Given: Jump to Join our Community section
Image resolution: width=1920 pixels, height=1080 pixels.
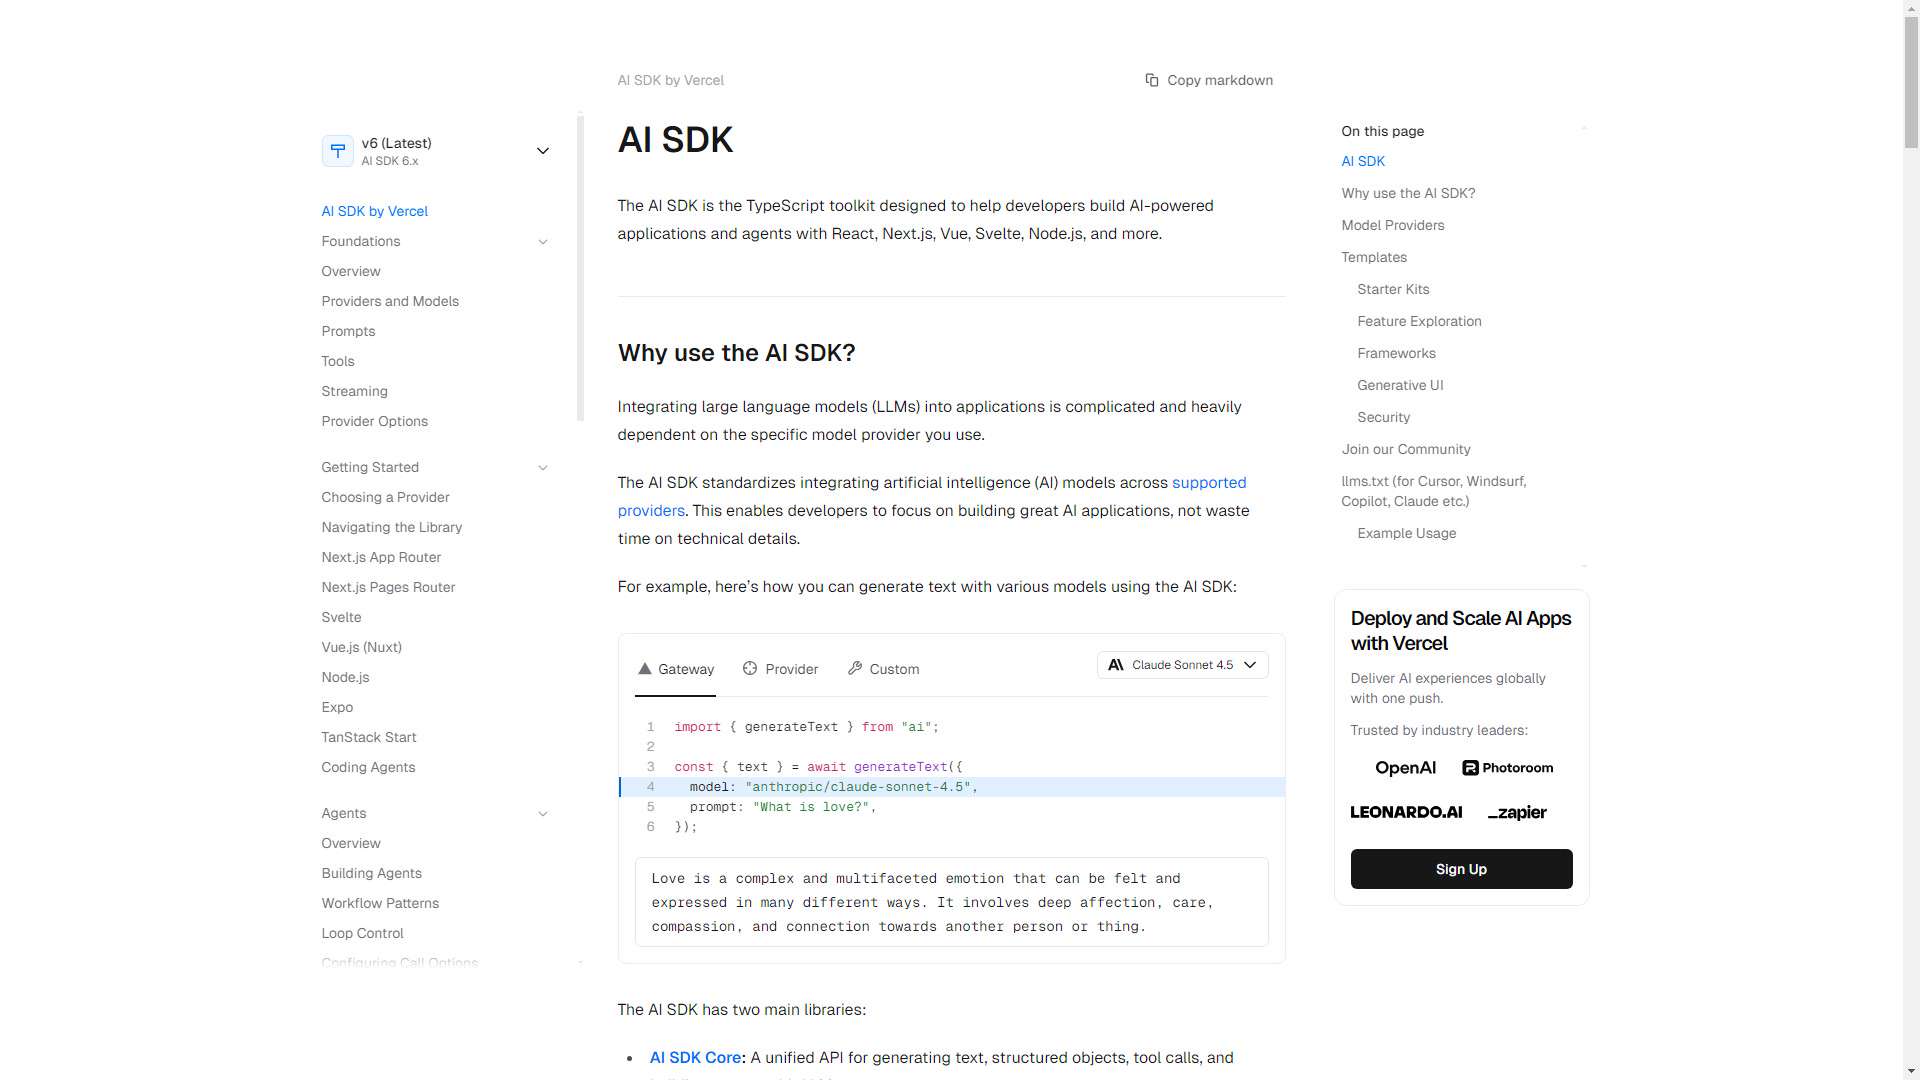Looking at the screenshot, I should [1405, 450].
